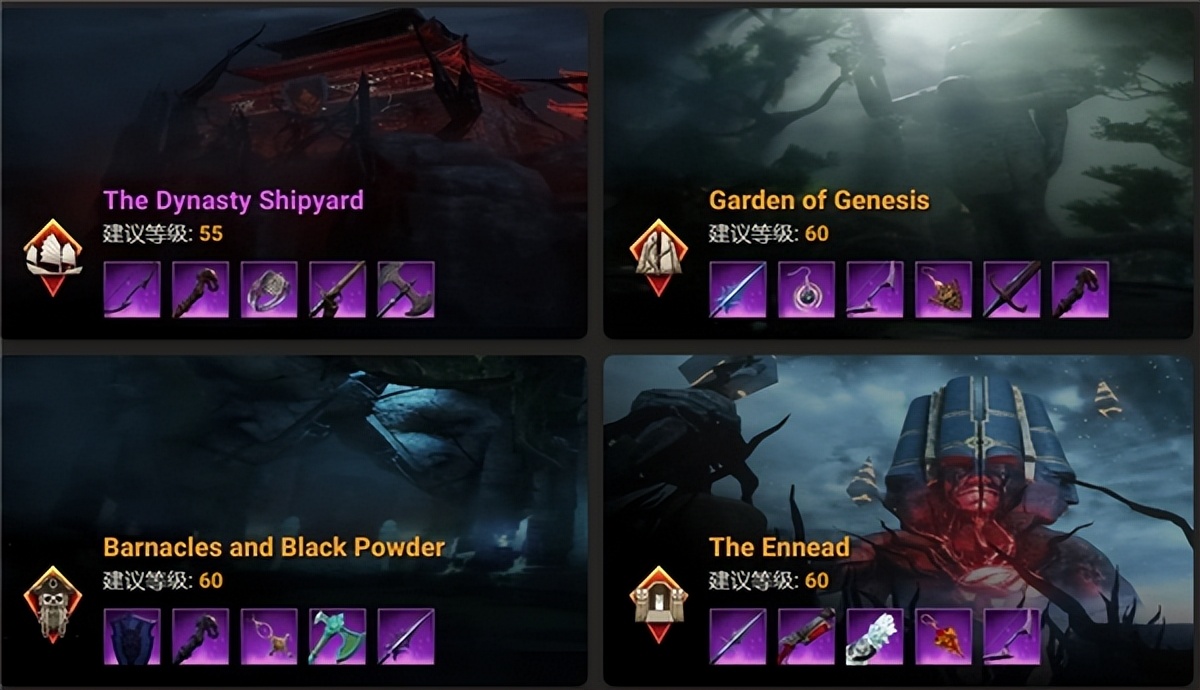Click the red blunderbuss reward in The Ennead
Image resolution: width=1200 pixels, height=690 pixels.
[x=806, y=637]
